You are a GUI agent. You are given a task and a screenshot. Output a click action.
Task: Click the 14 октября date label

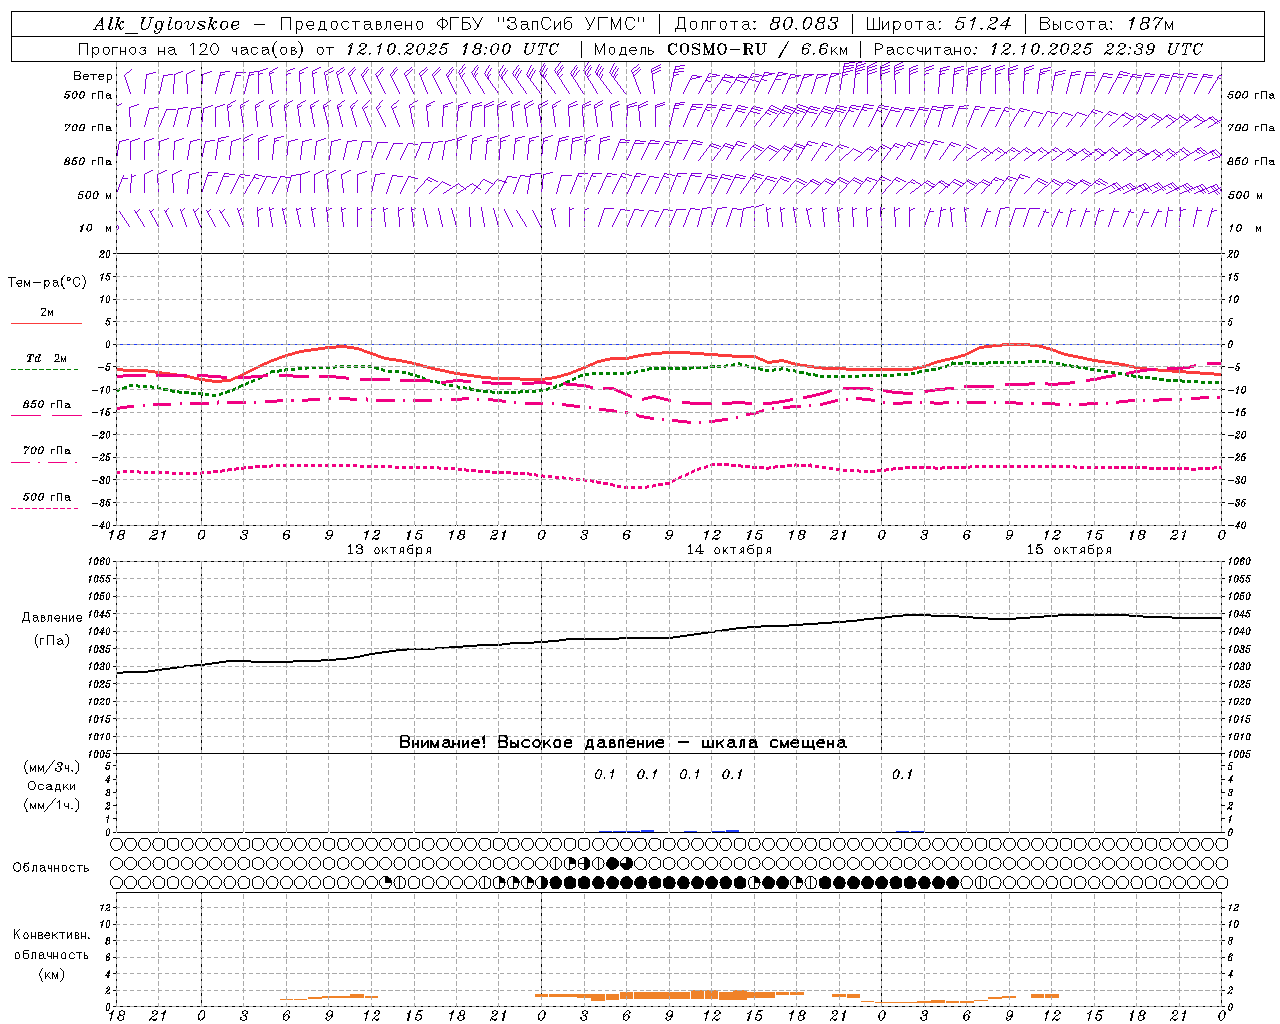pyautogui.click(x=729, y=550)
